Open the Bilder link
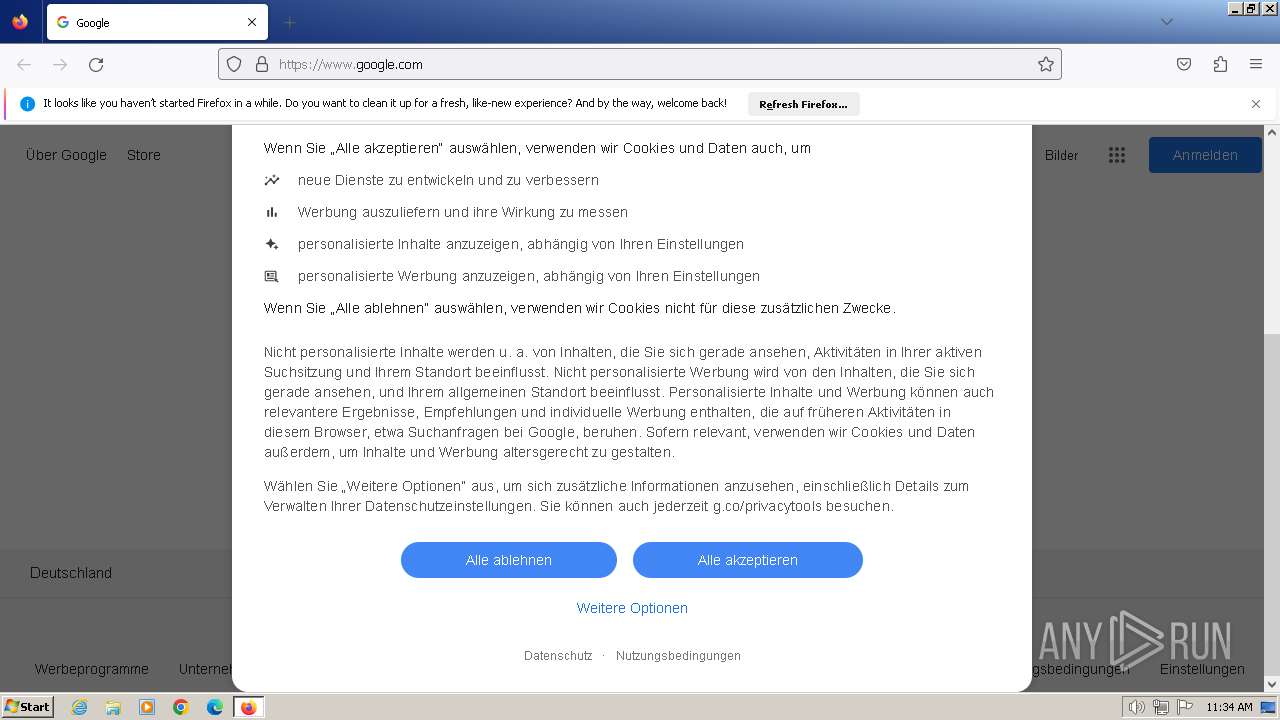Screen dimensions: 1280x720 click(x=1062, y=155)
